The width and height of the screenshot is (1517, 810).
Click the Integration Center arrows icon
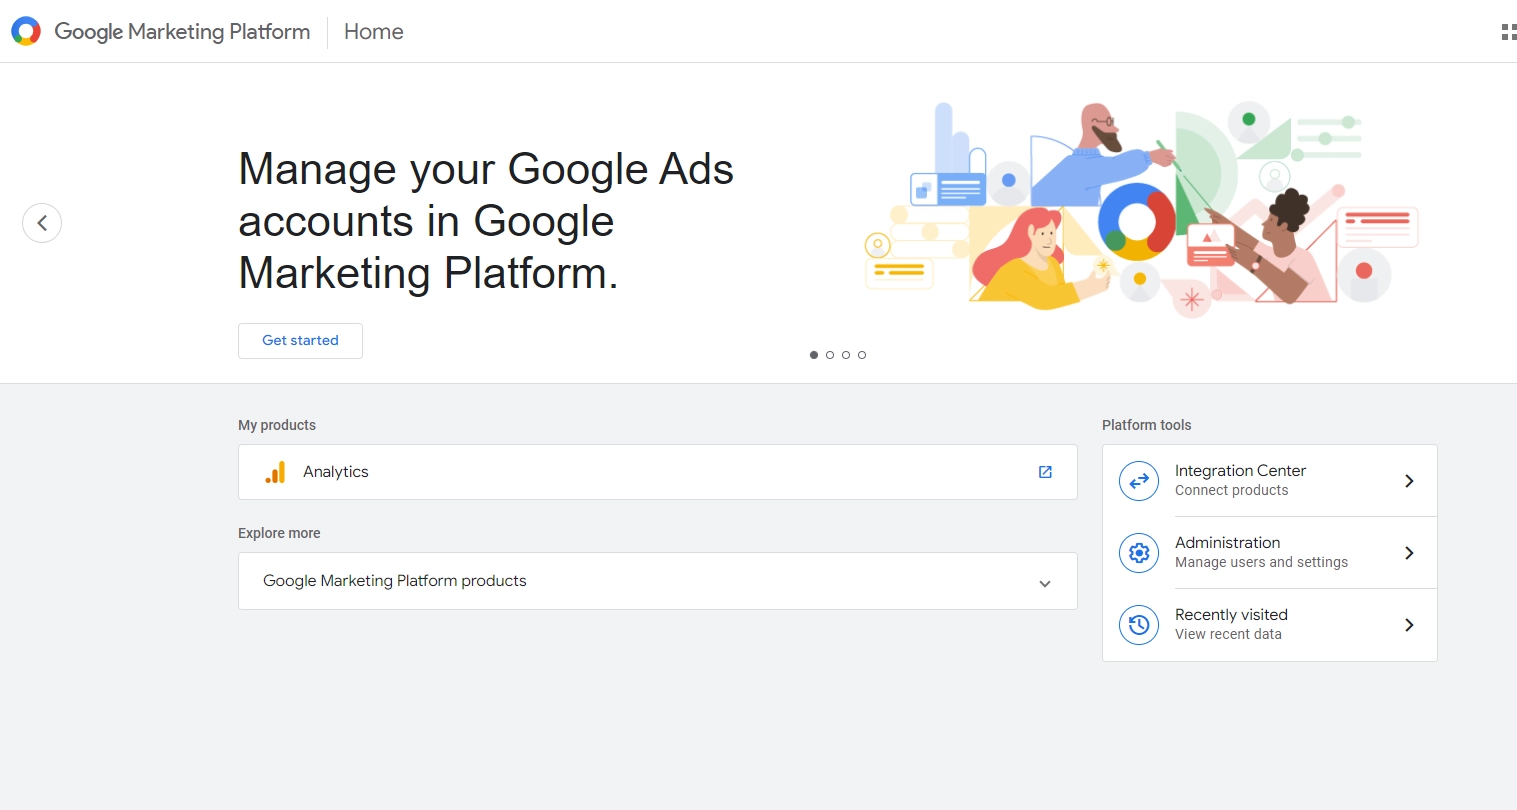click(x=1139, y=481)
